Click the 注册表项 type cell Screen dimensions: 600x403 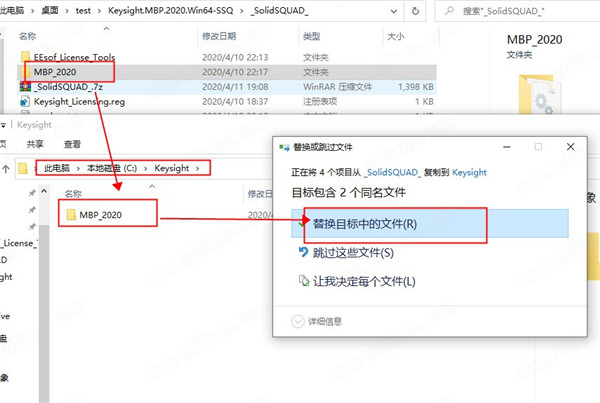pos(320,101)
